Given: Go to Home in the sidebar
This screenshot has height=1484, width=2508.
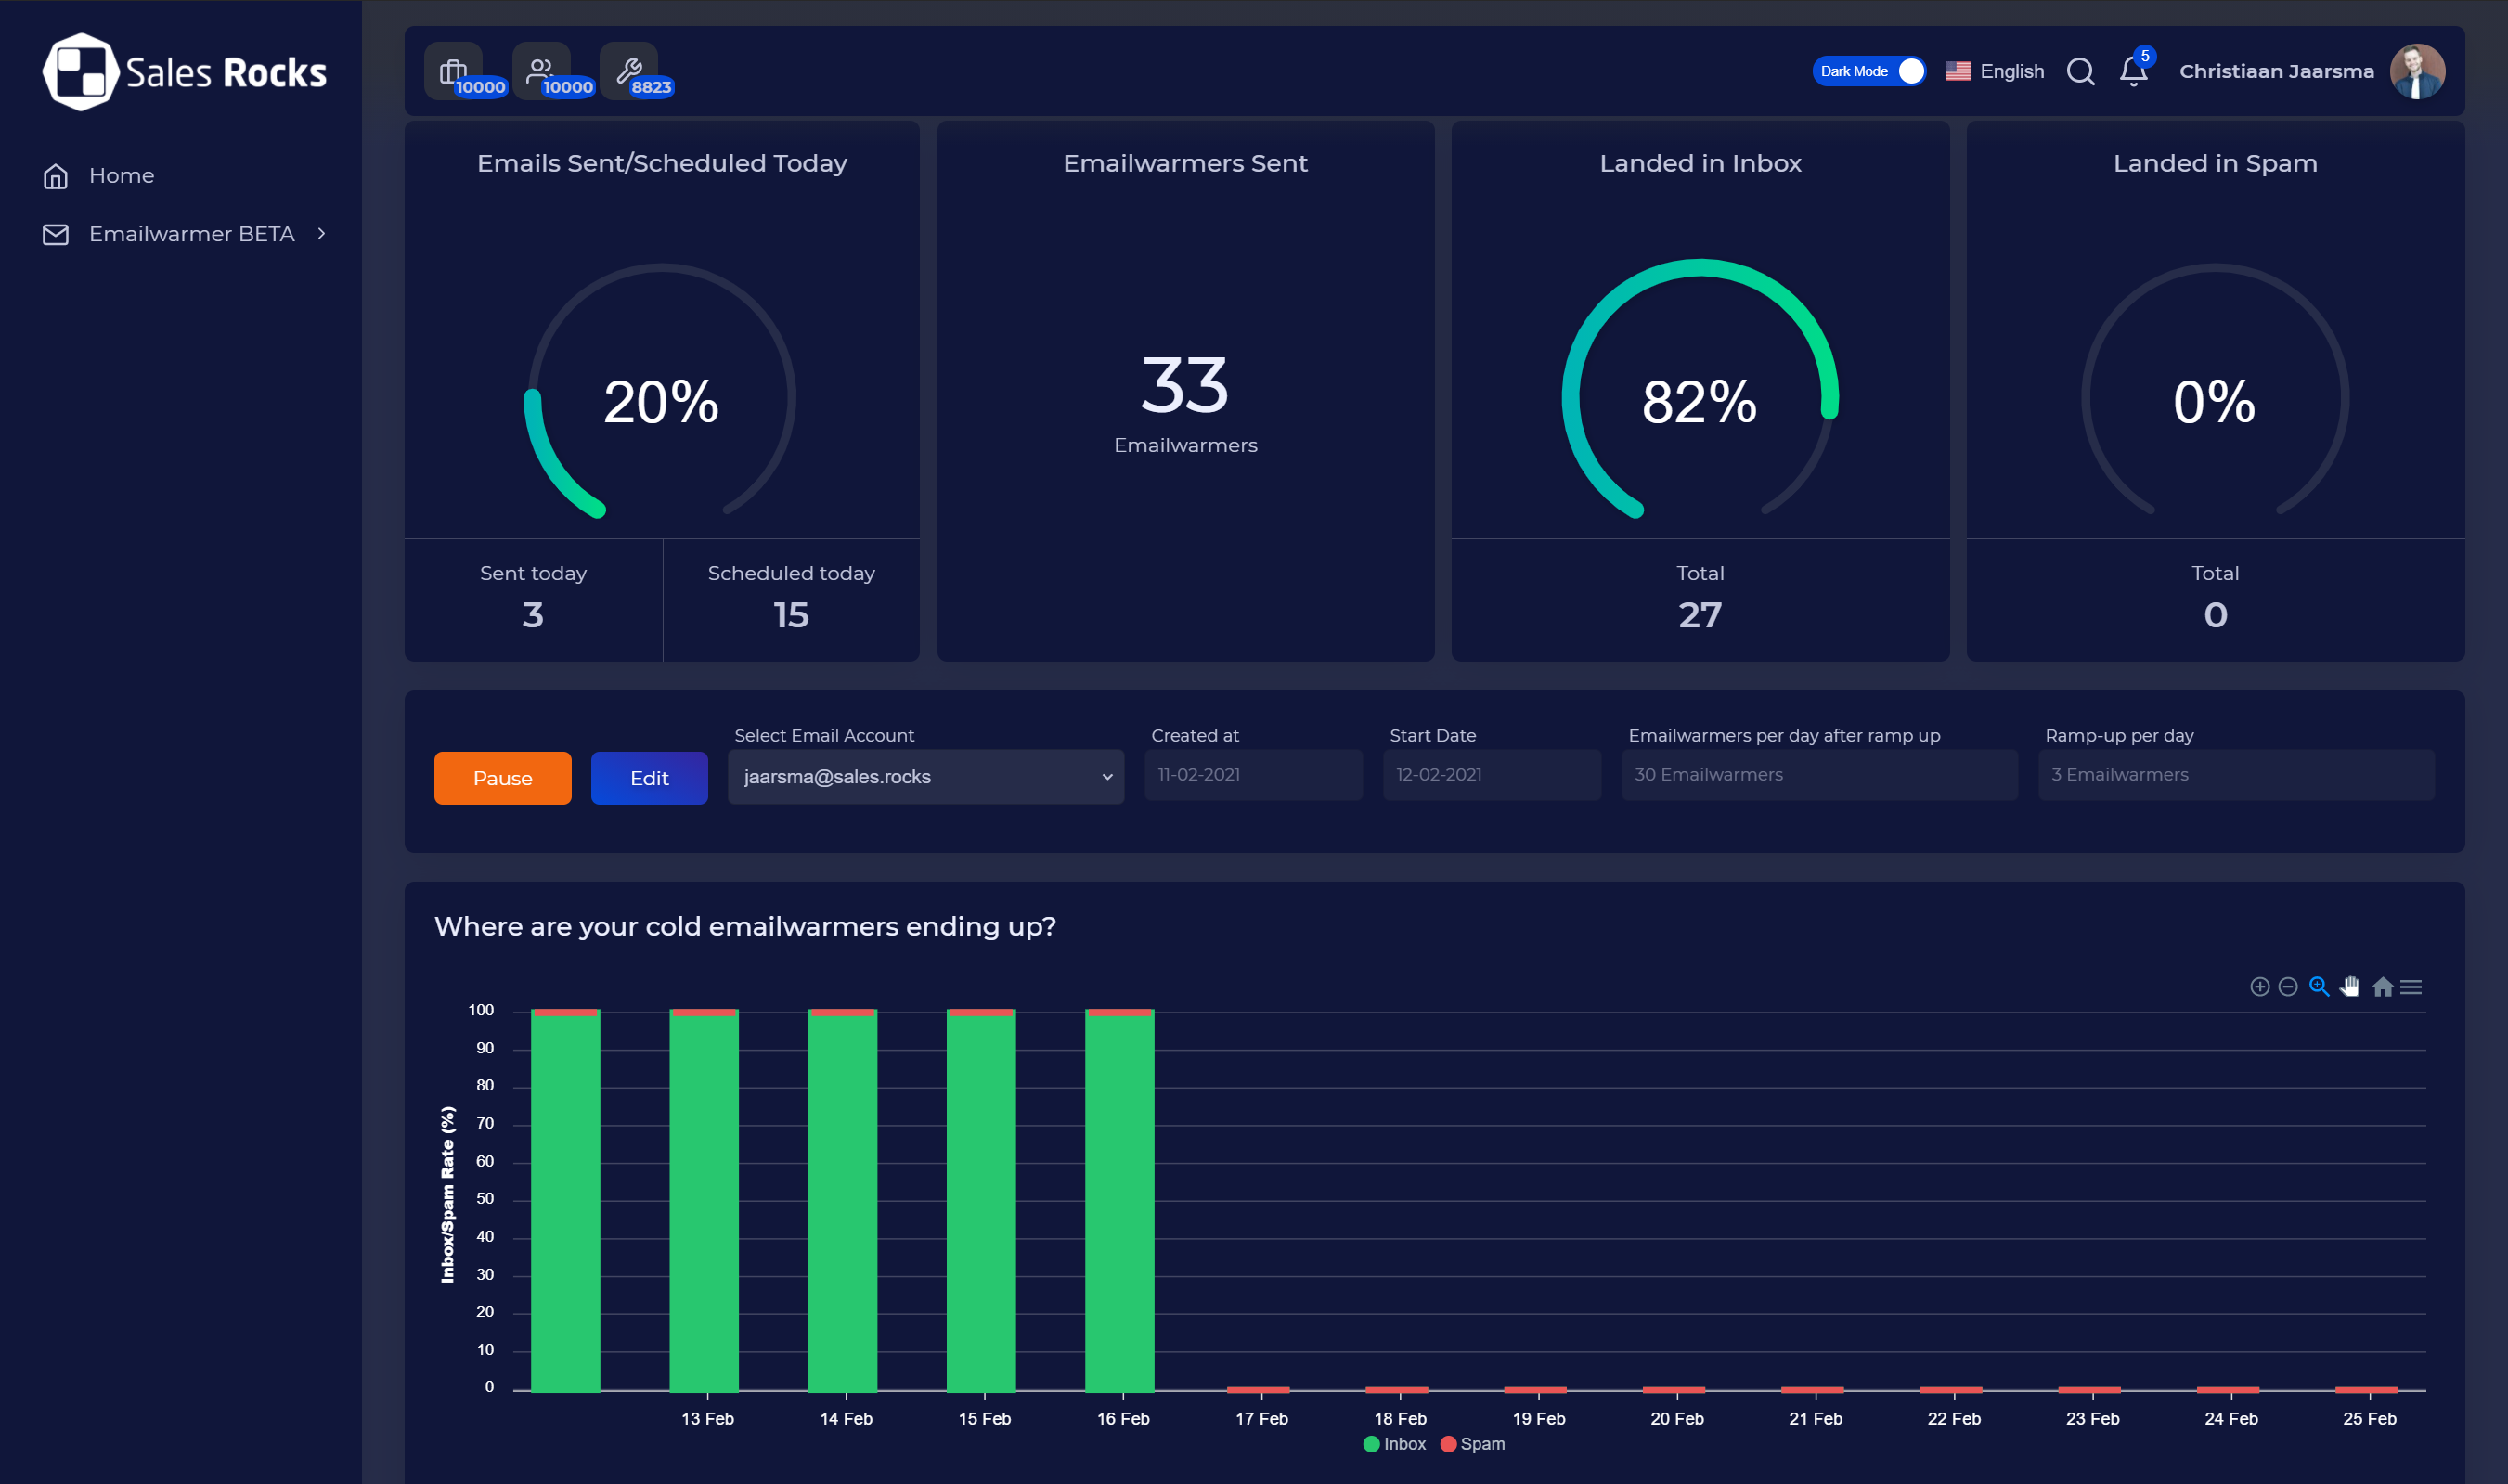Looking at the screenshot, I should pos(120,175).
